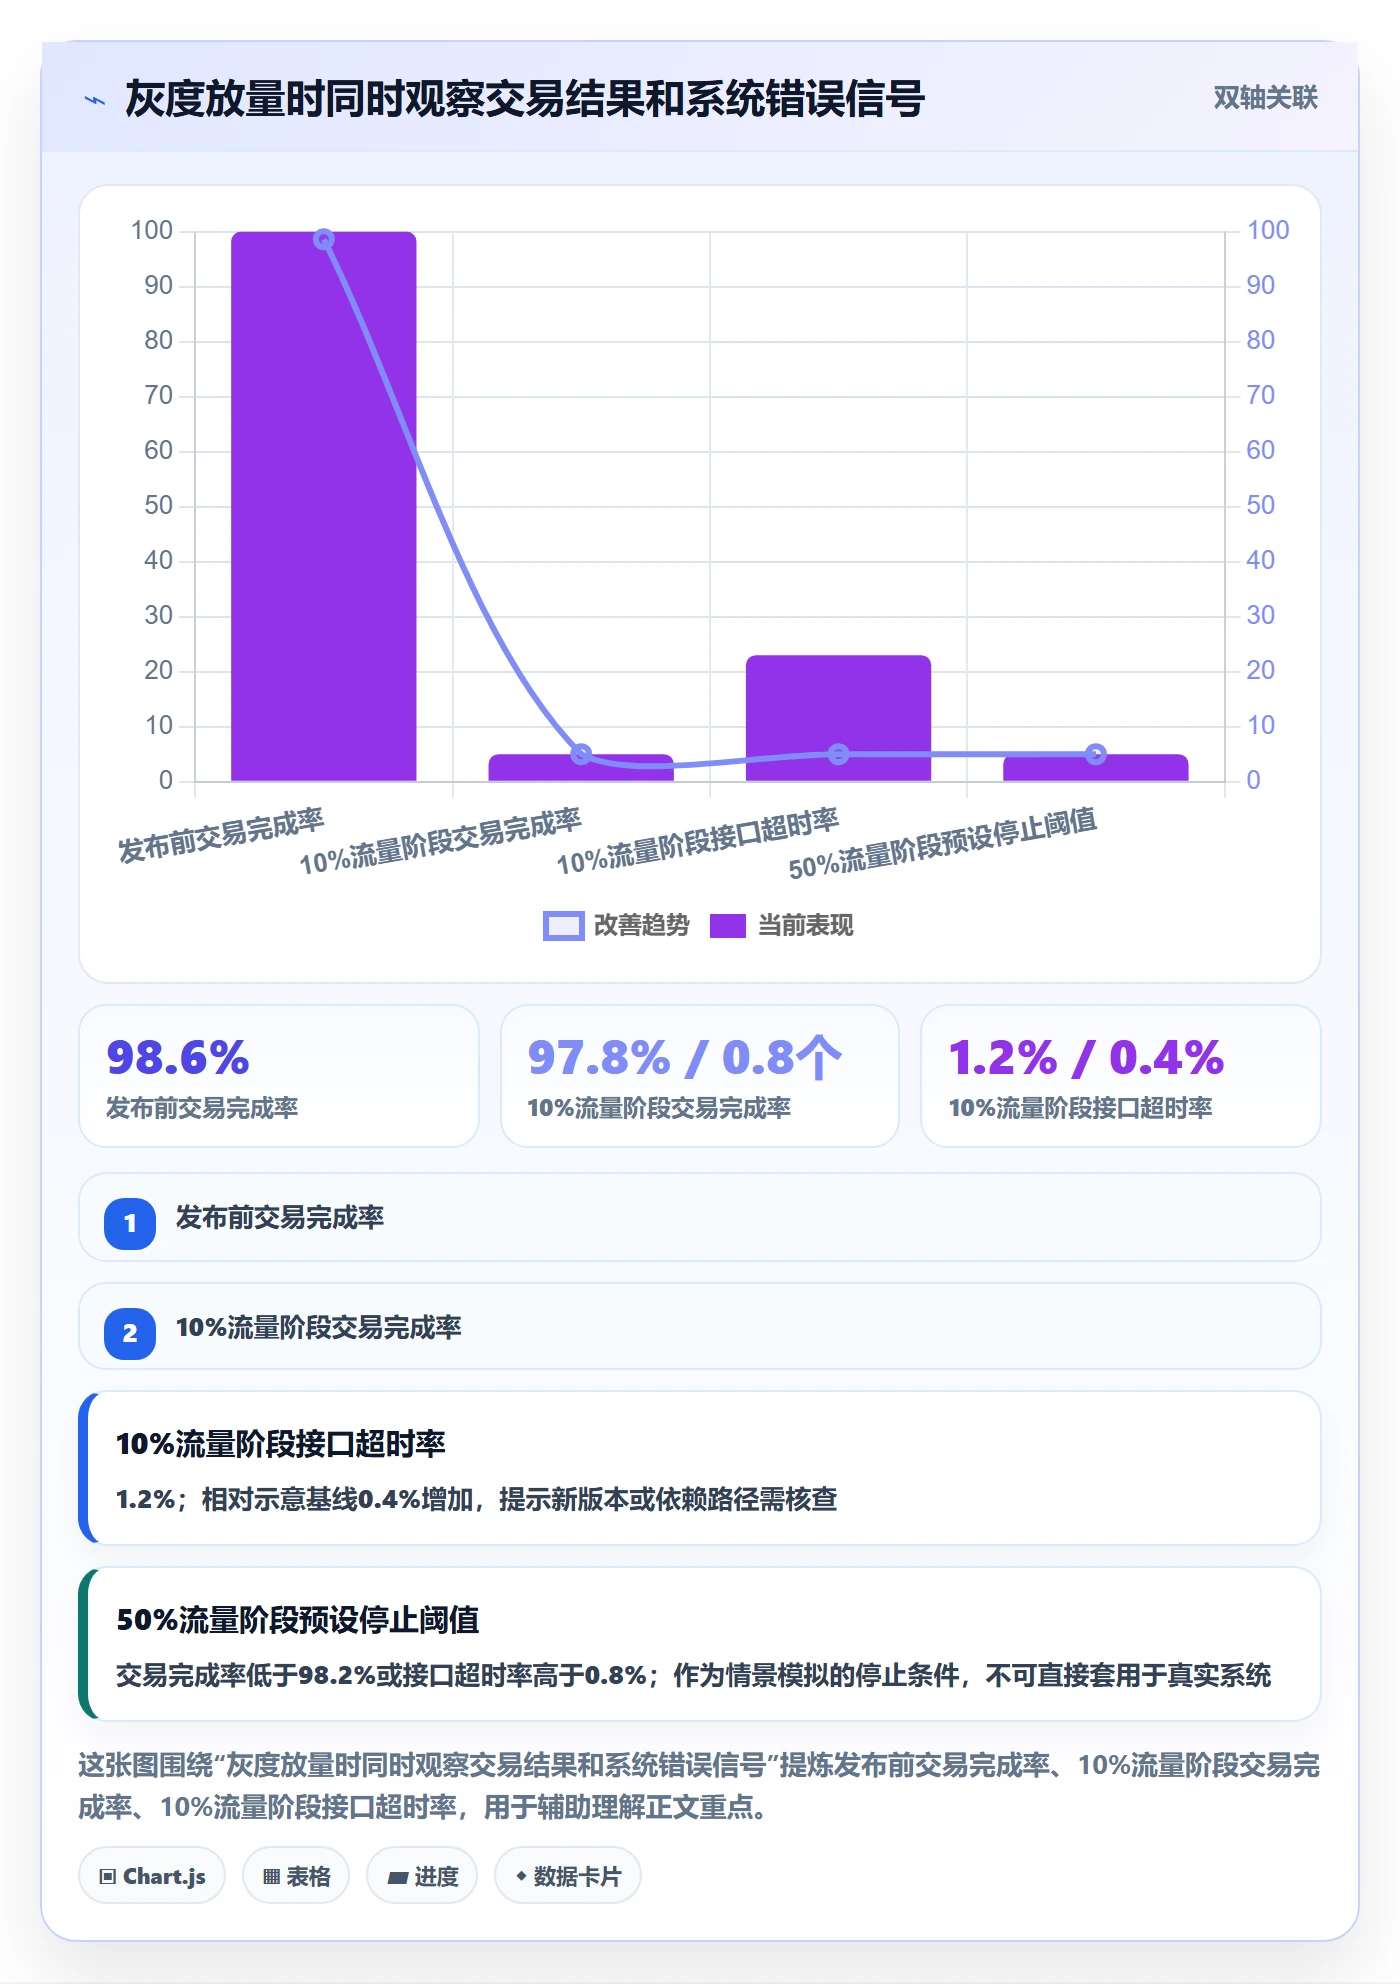This screenshot has width=1400, height=1984.
Task: Click the Chart.js tag
Action: click(x=152, y=1876)
